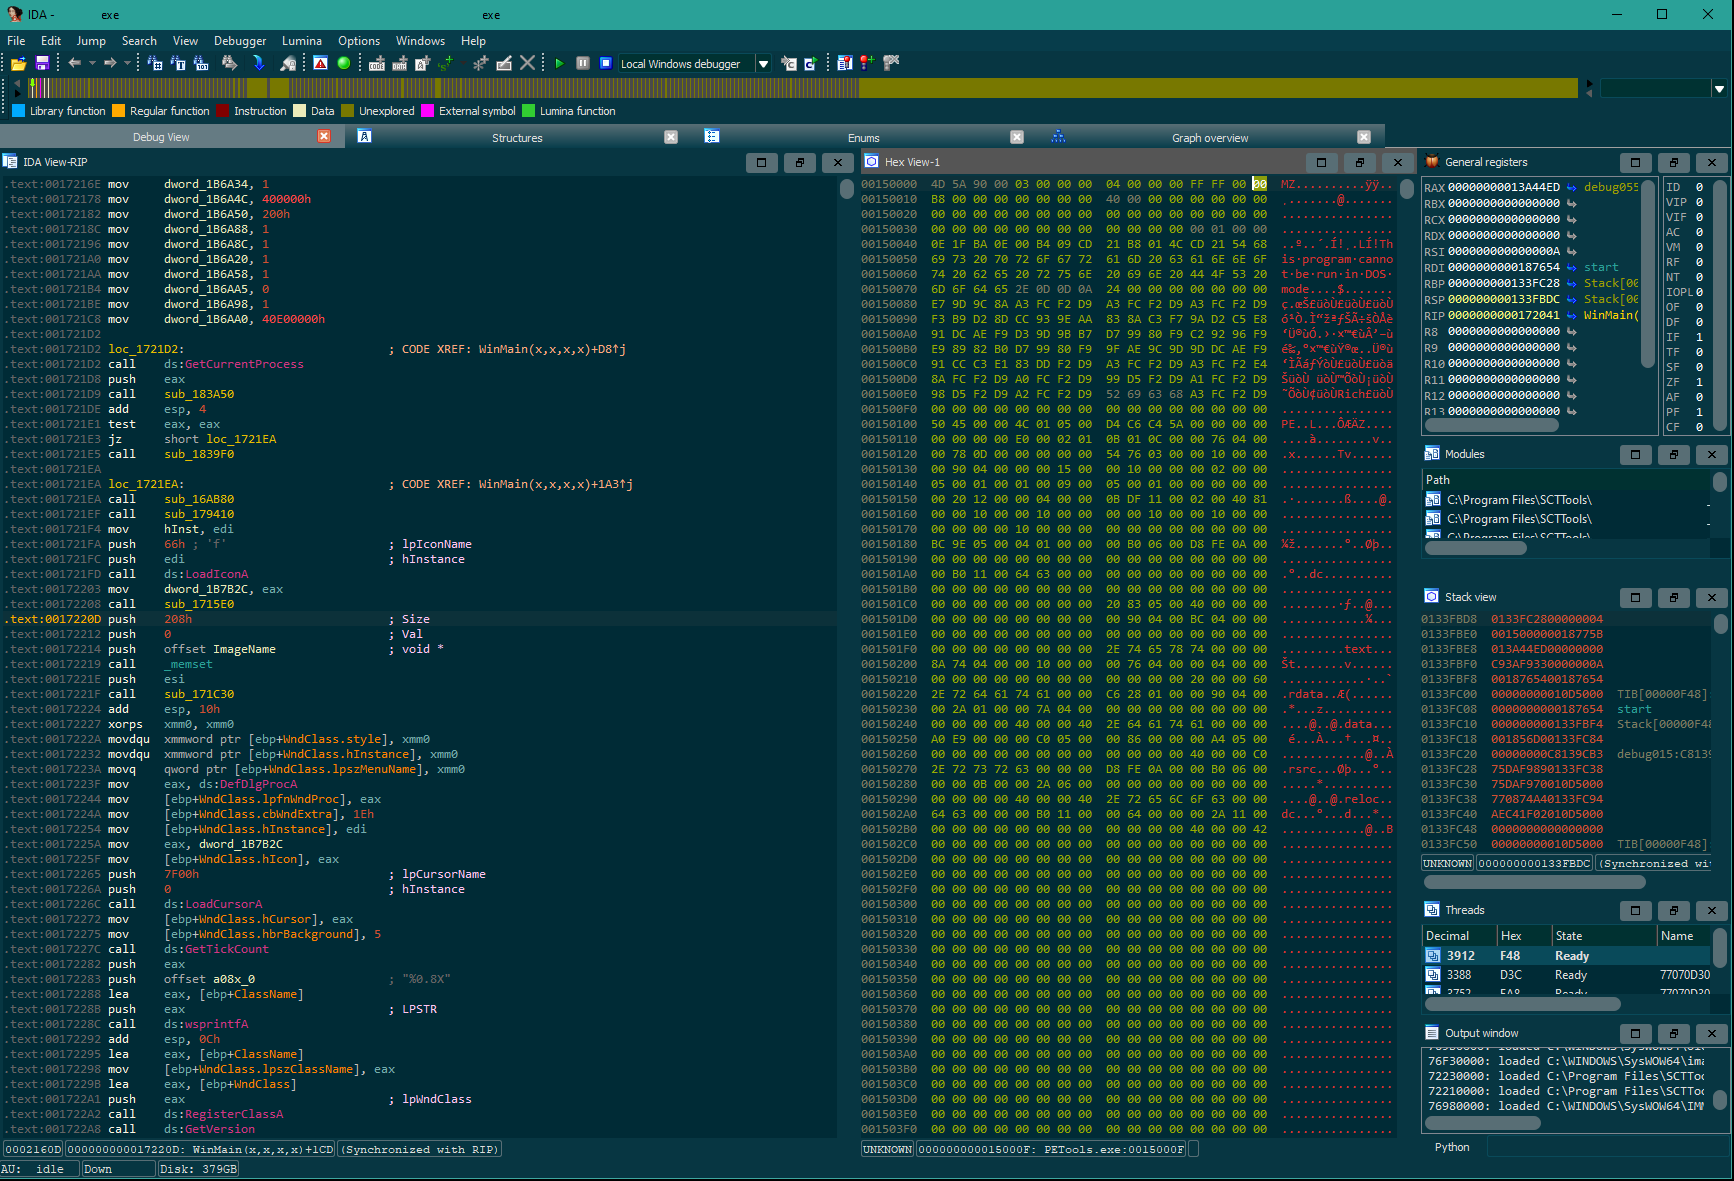Click the blue curved arrow jump icon
This screenshot has height=1181, width=1734.
pos(258,63)
